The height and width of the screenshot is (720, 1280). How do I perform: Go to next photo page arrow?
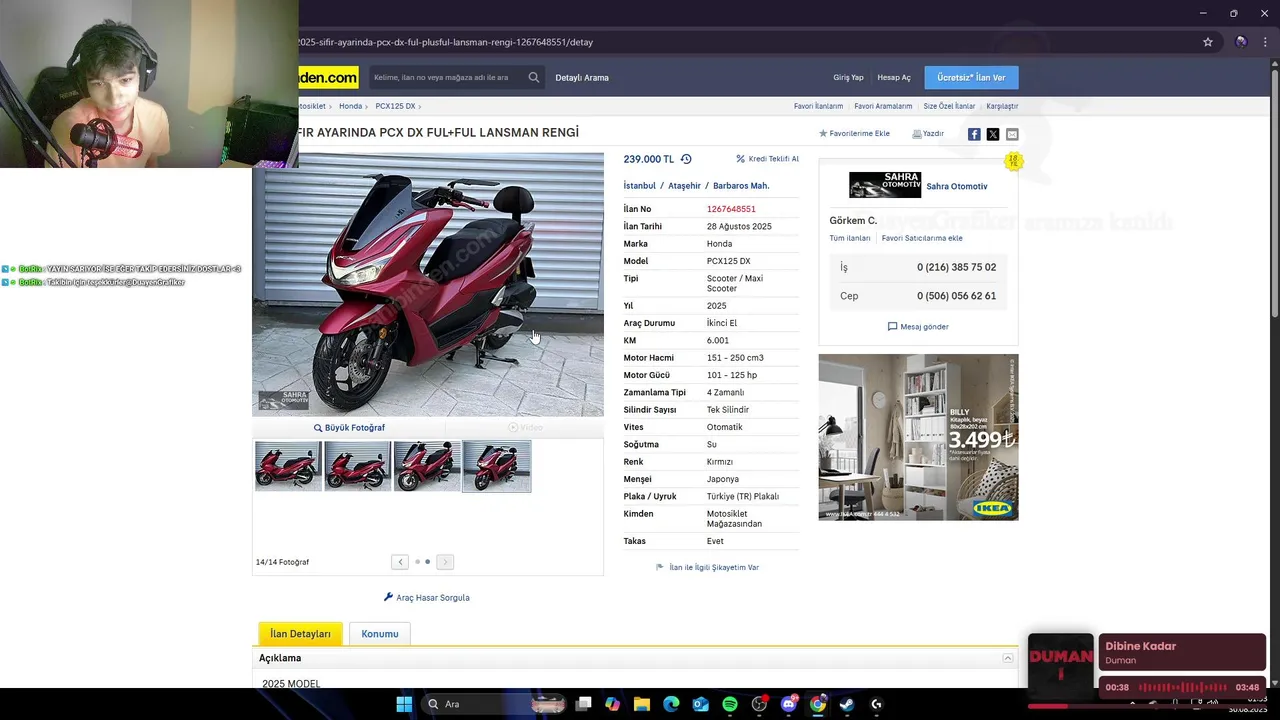(x=445, y=562)
